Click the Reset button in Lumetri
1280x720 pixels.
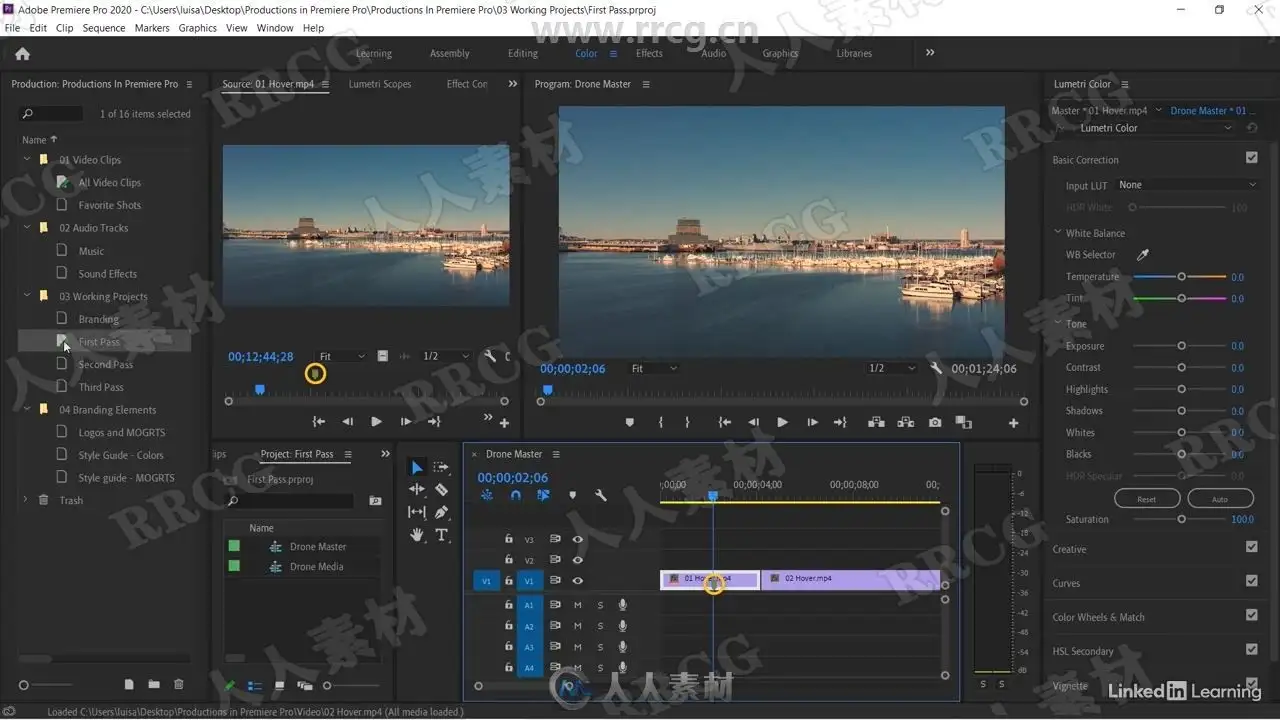[x=1146, y=499]
